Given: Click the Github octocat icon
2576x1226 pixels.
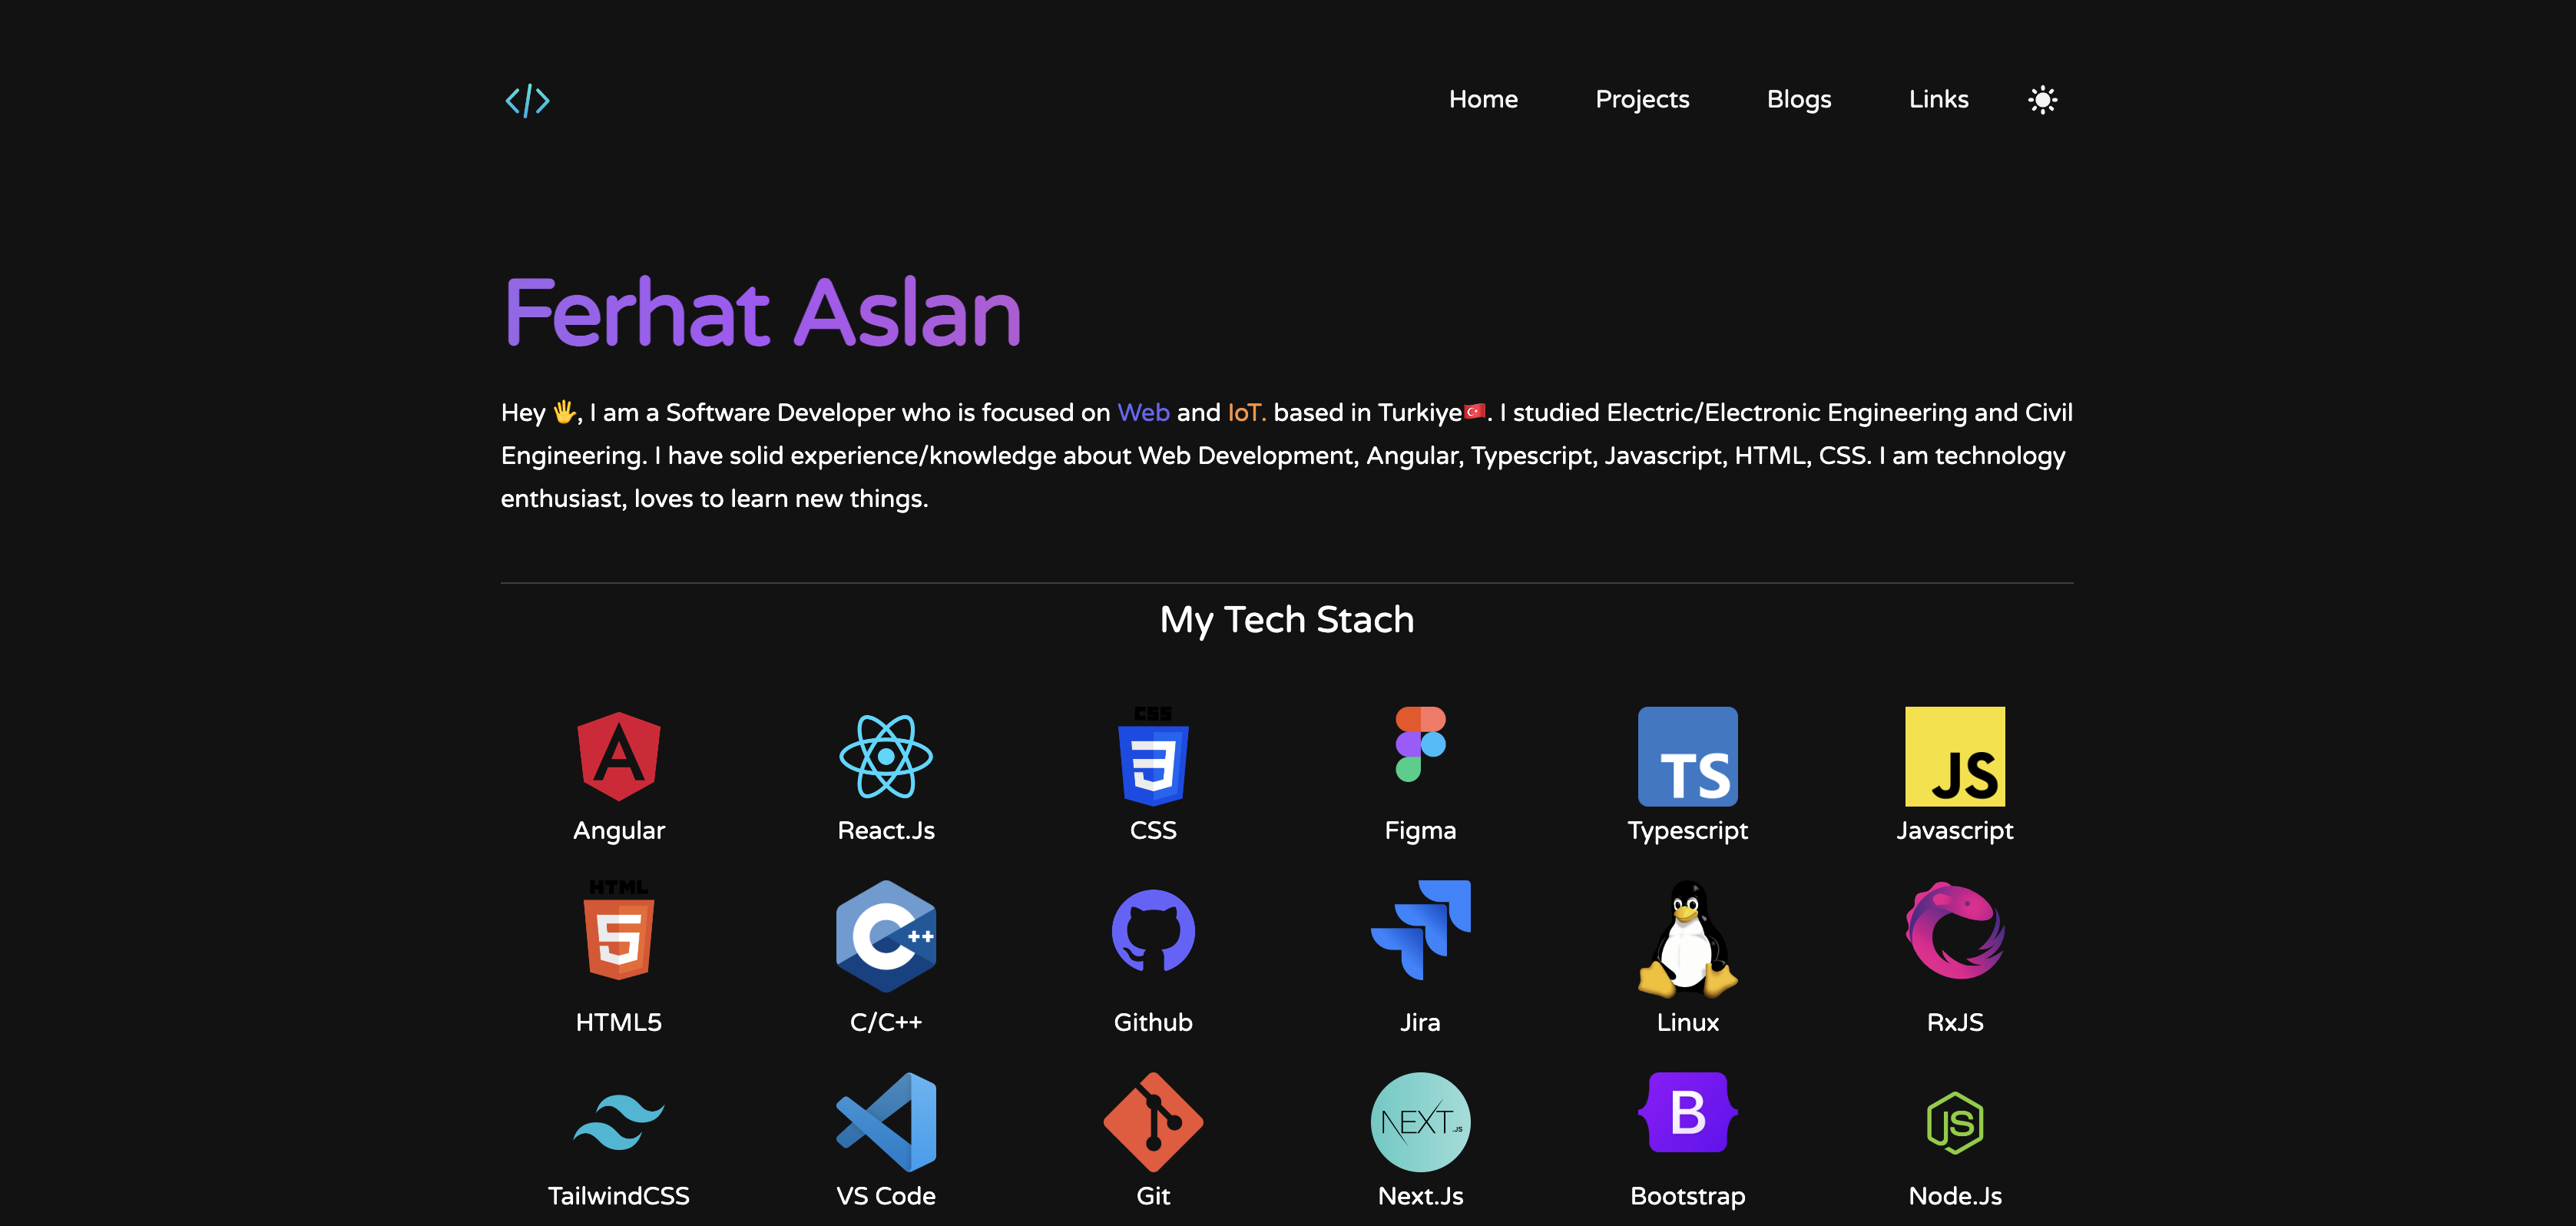Looking at the screenshot, I should pyautogui.click(x=1153, y=930).
